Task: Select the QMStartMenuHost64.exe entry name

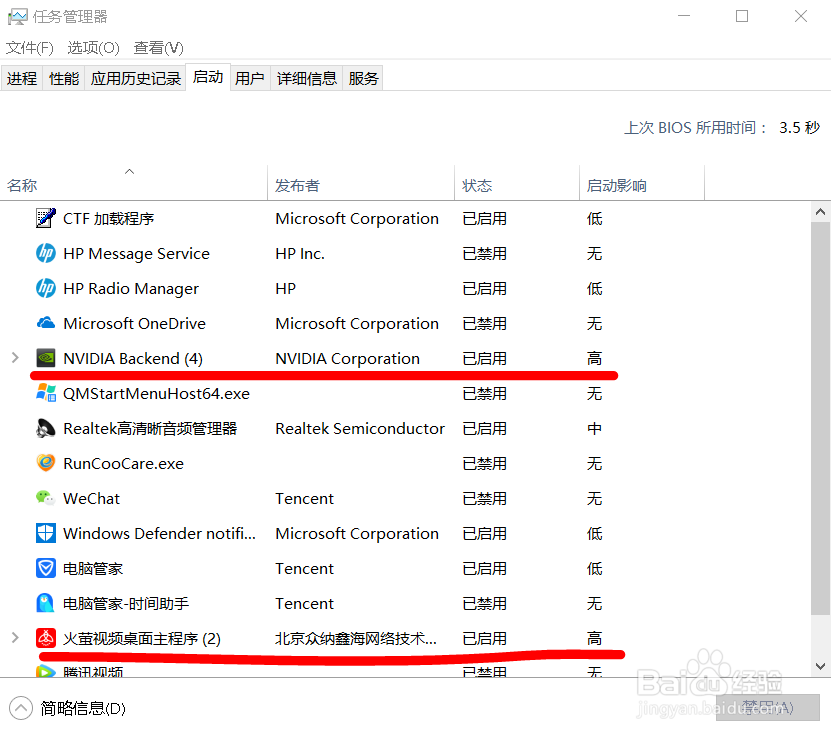Action: [x=156, y=393]
